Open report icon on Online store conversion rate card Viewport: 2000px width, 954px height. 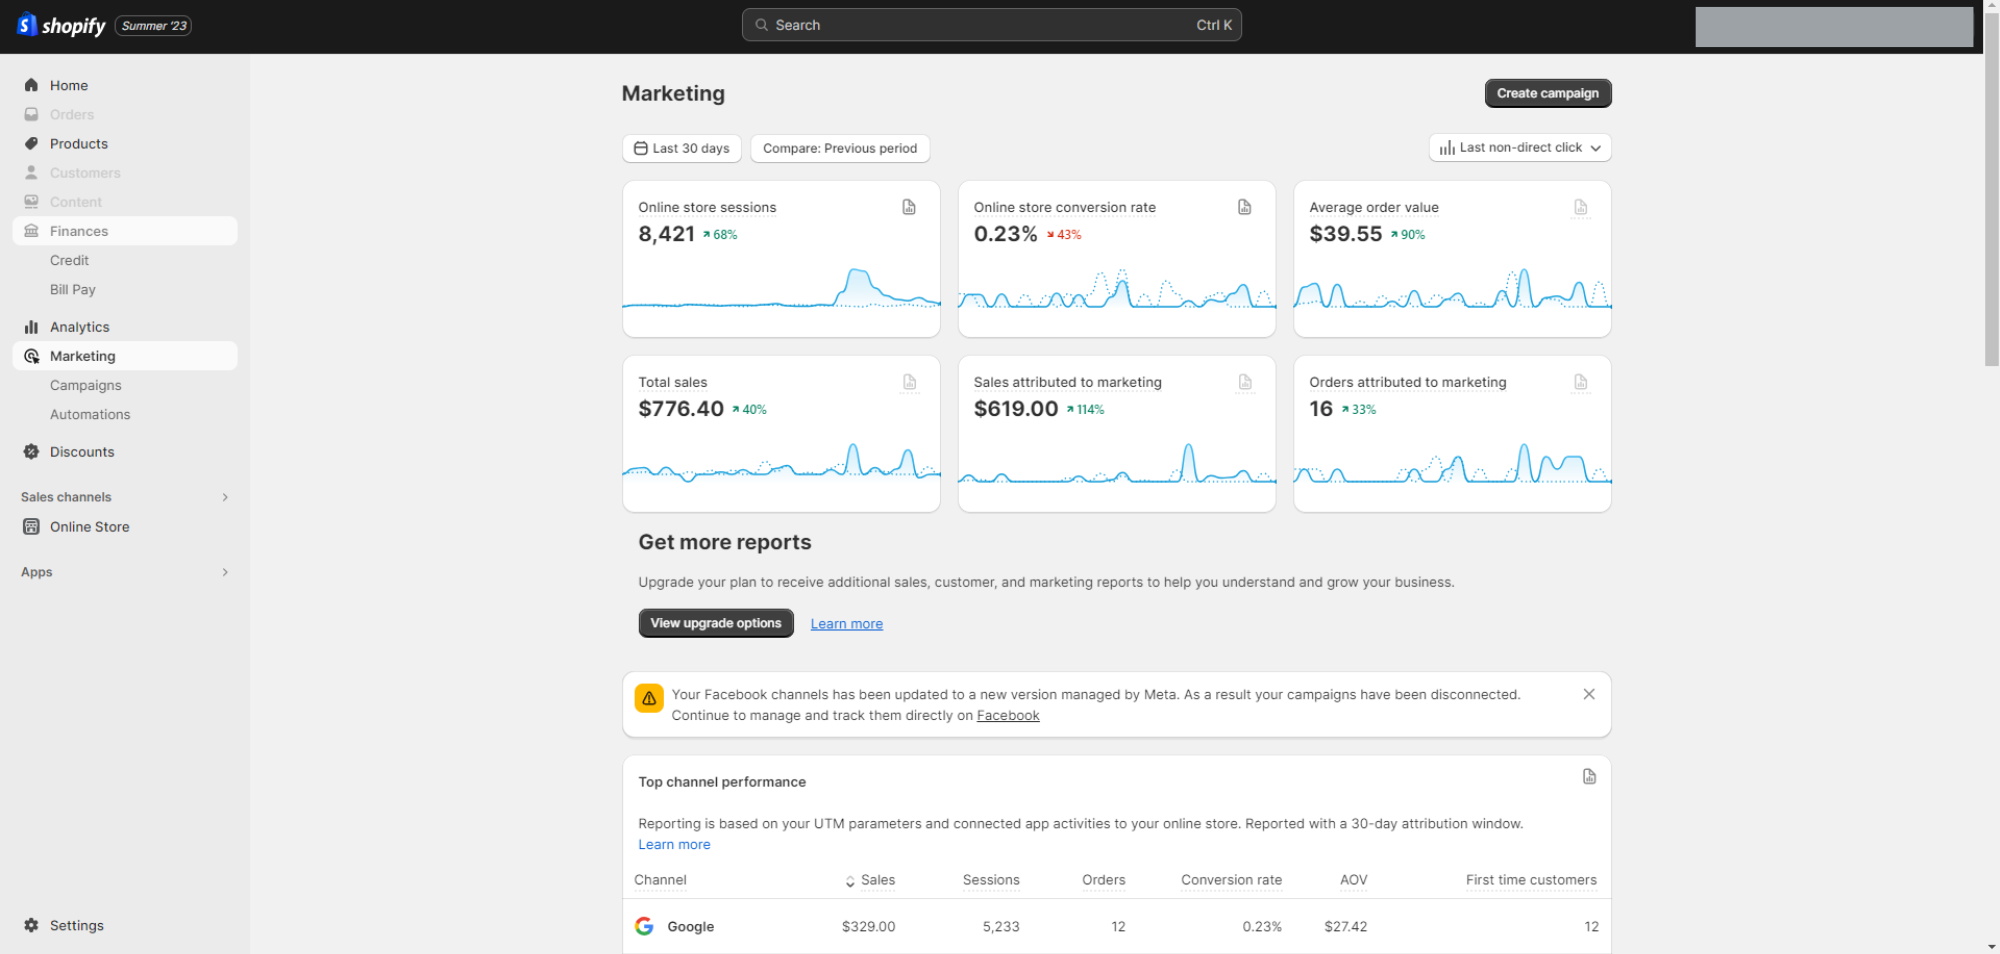point(1244,207)
